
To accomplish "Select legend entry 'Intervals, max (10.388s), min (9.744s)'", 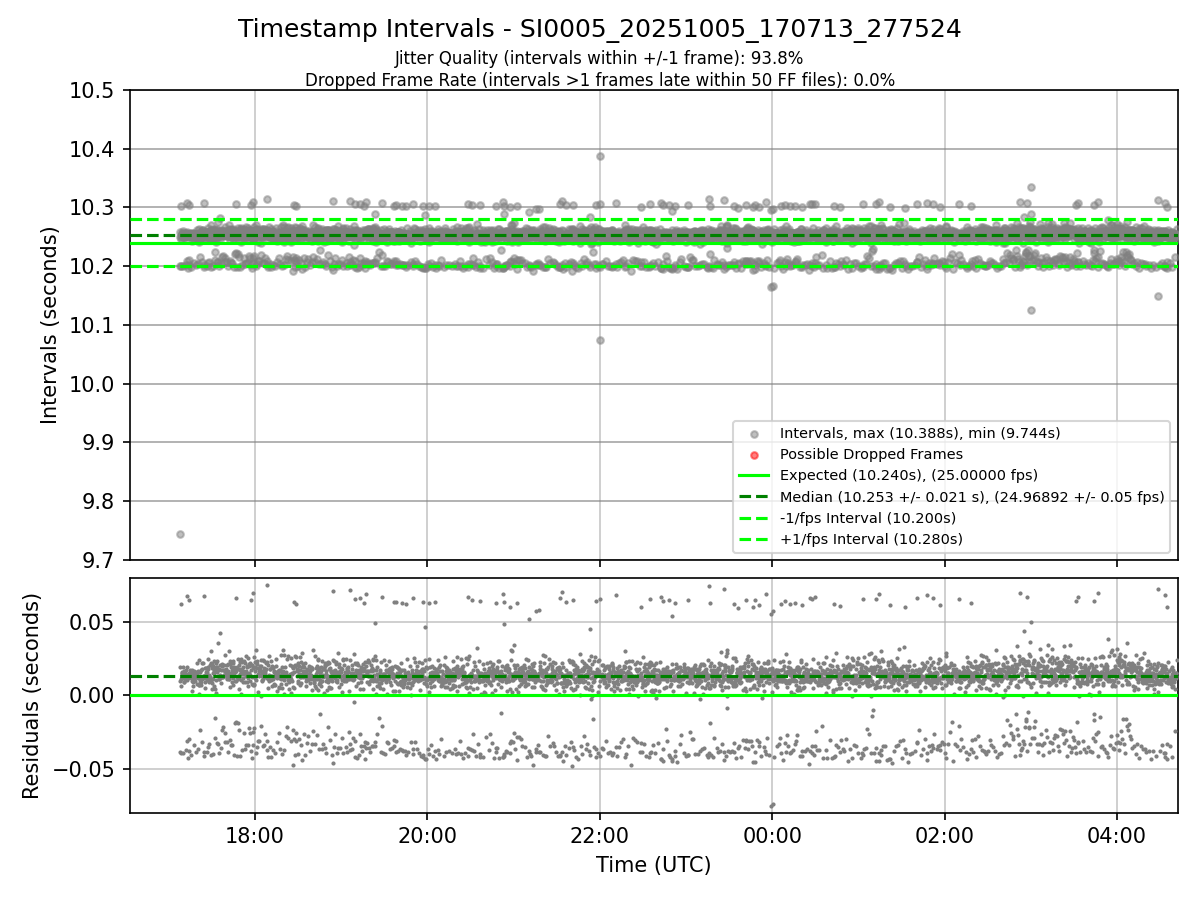I will coord(920,433).
